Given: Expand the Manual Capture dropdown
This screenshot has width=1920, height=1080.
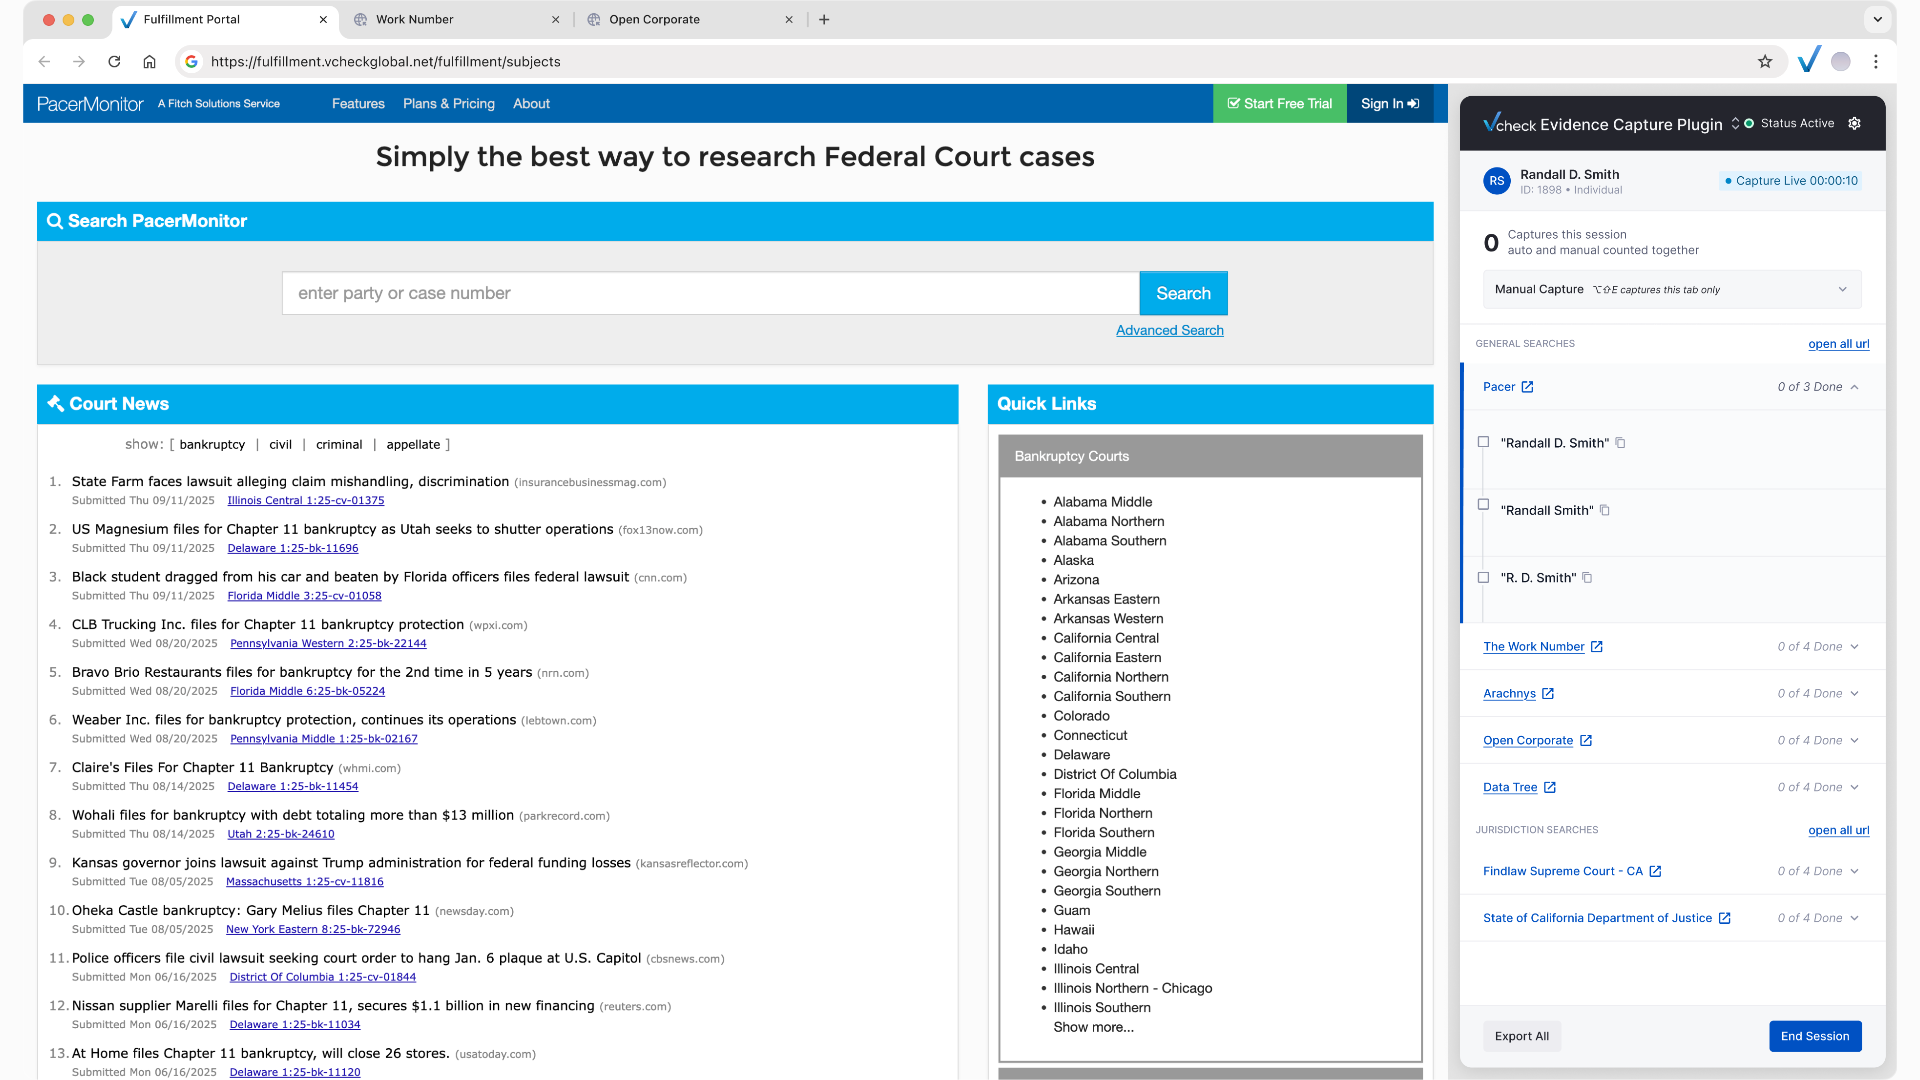Looking at the screenshot, I should 1672,290.
